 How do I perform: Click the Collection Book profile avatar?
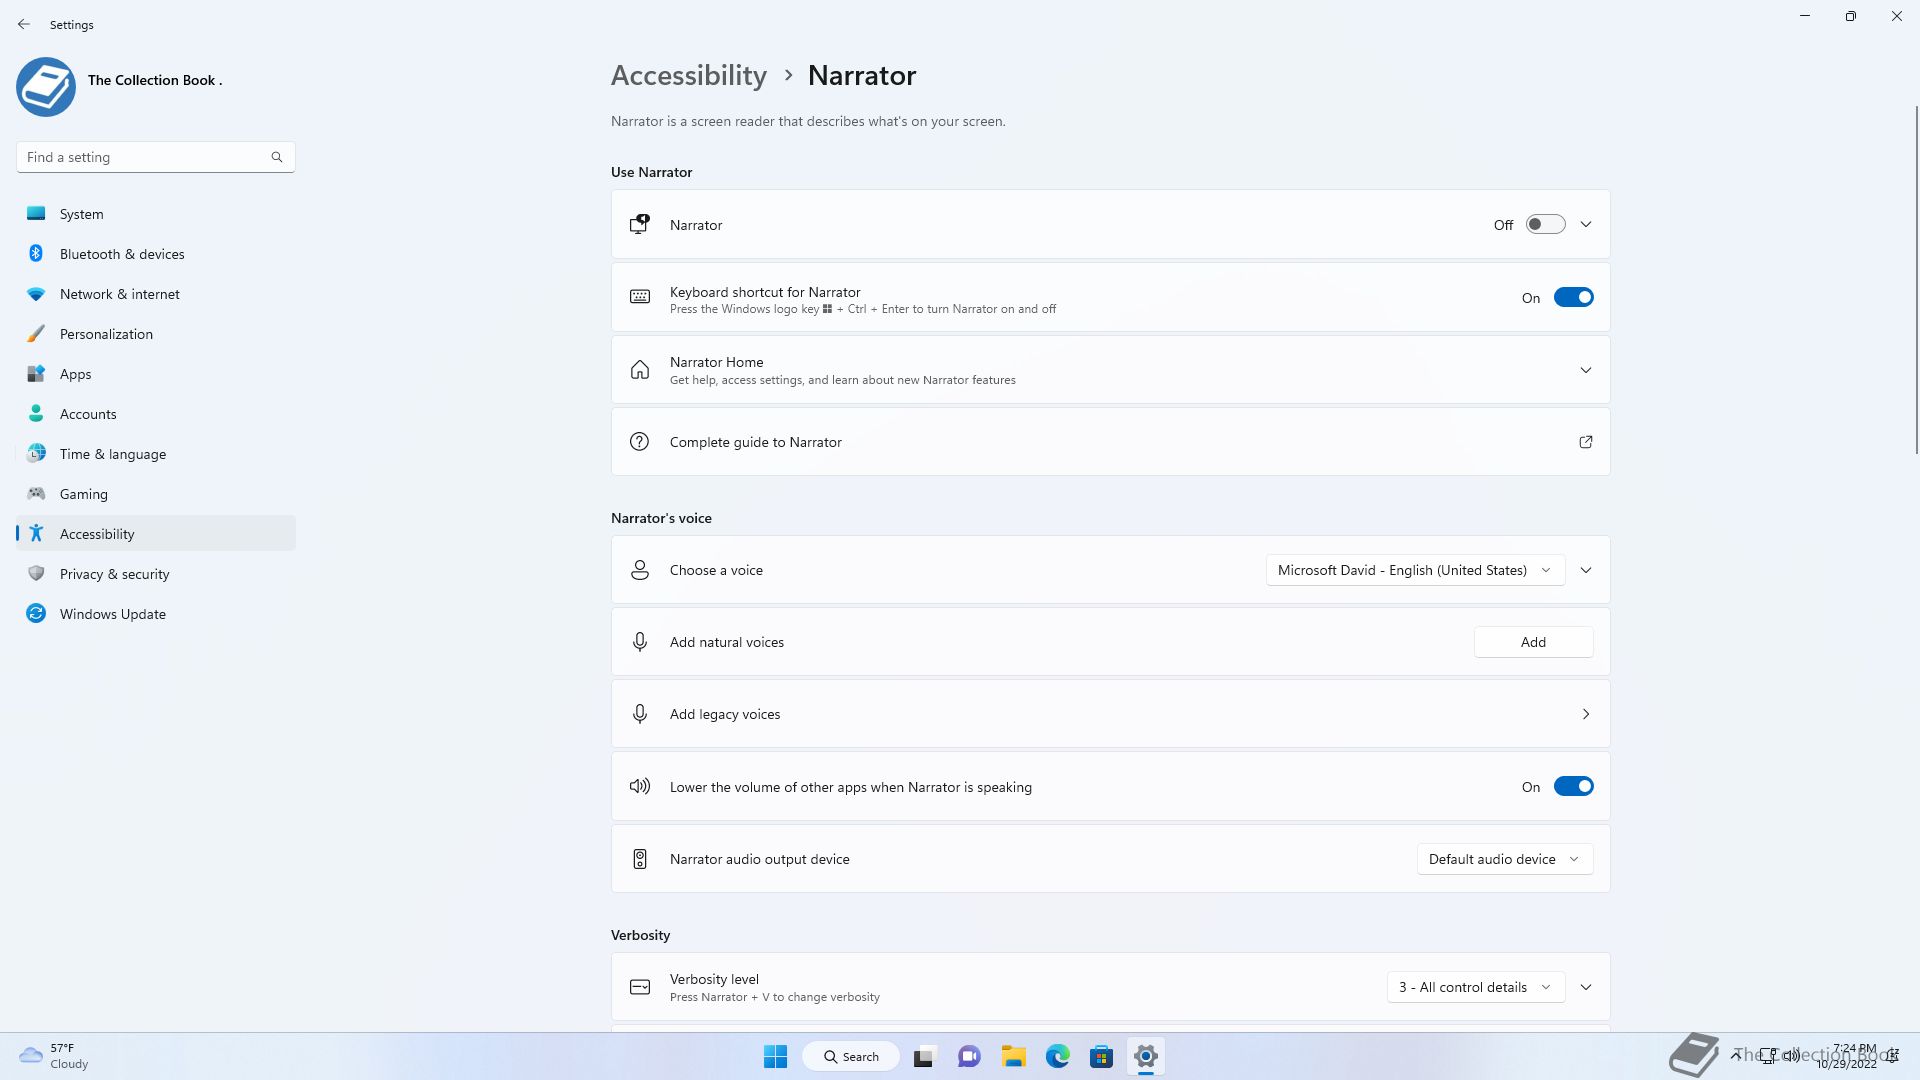pos(46,87)
